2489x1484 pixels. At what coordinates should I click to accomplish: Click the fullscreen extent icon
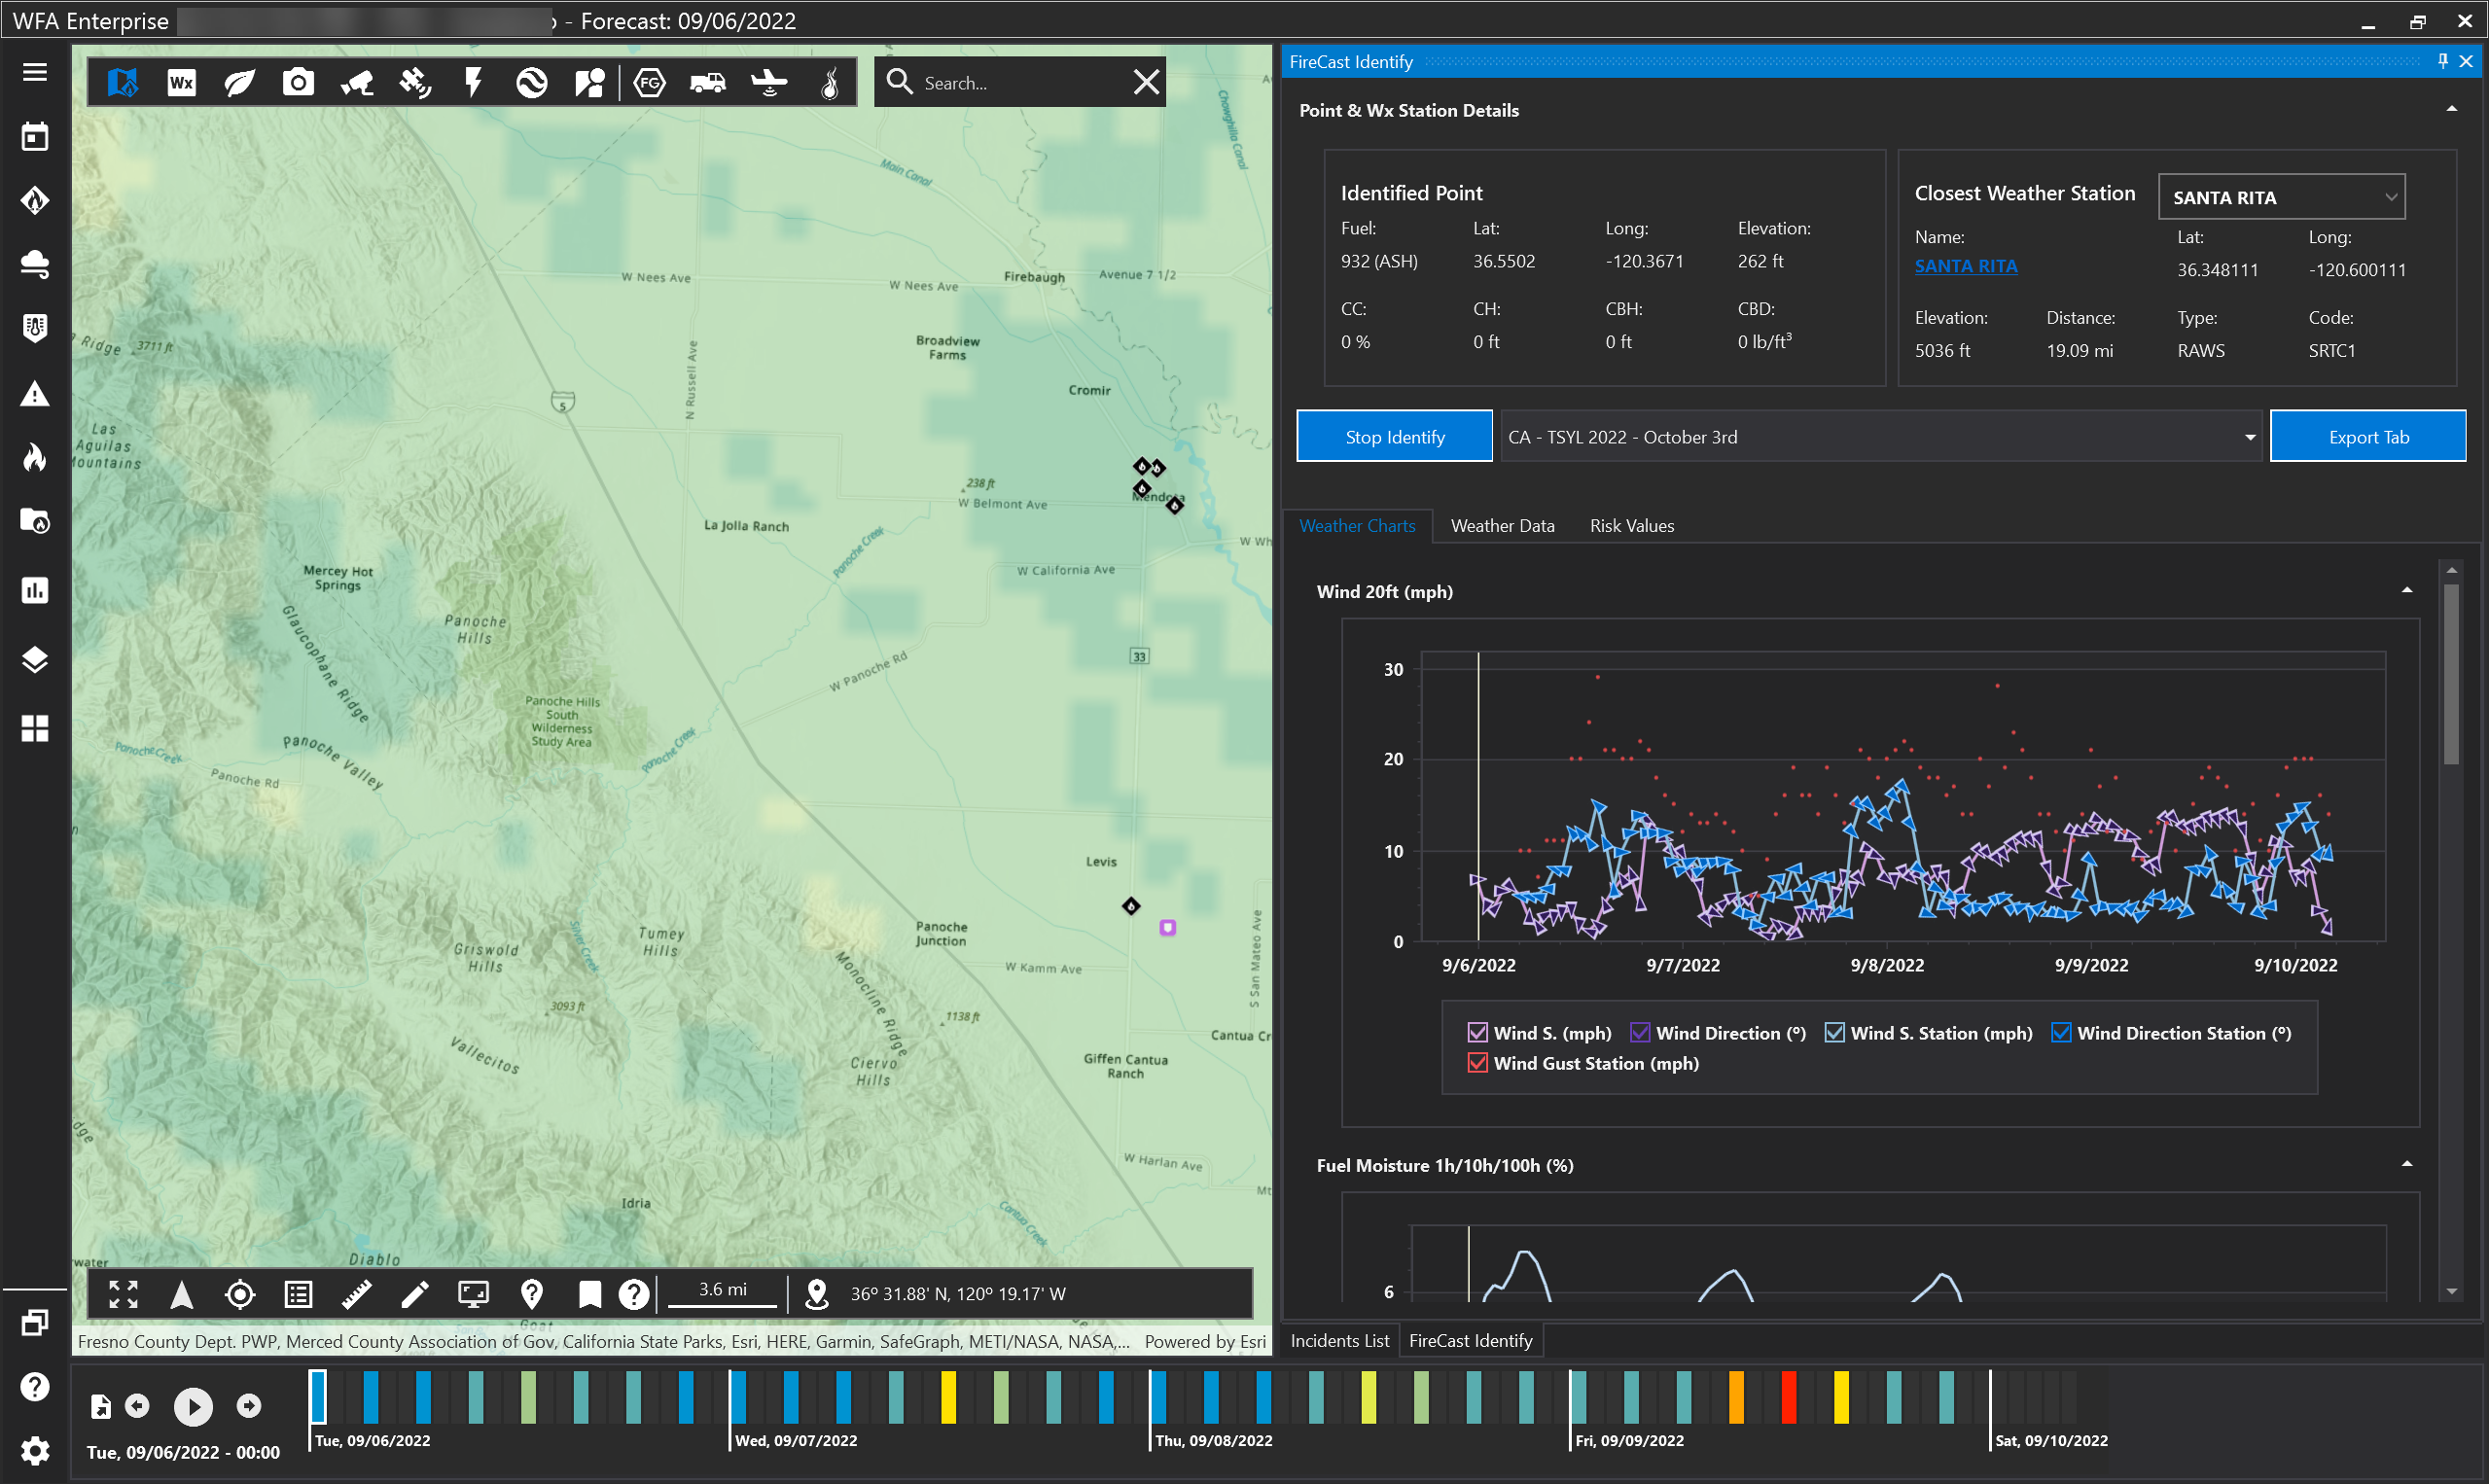coord(123,1294)
